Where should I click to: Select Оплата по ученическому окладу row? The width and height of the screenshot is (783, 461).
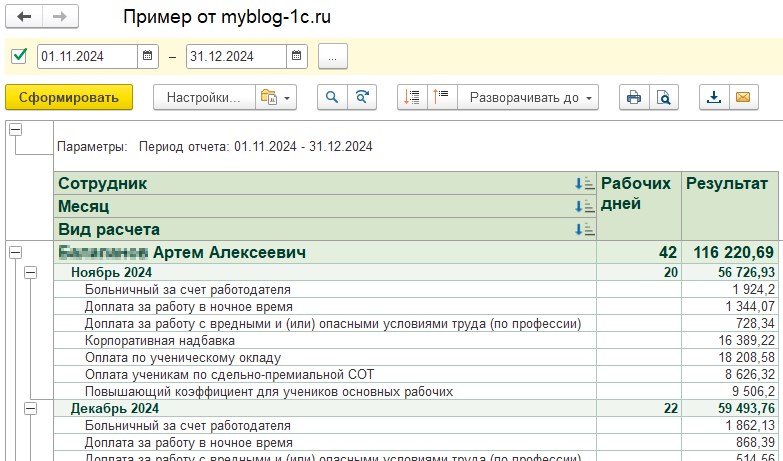point(325,357)
